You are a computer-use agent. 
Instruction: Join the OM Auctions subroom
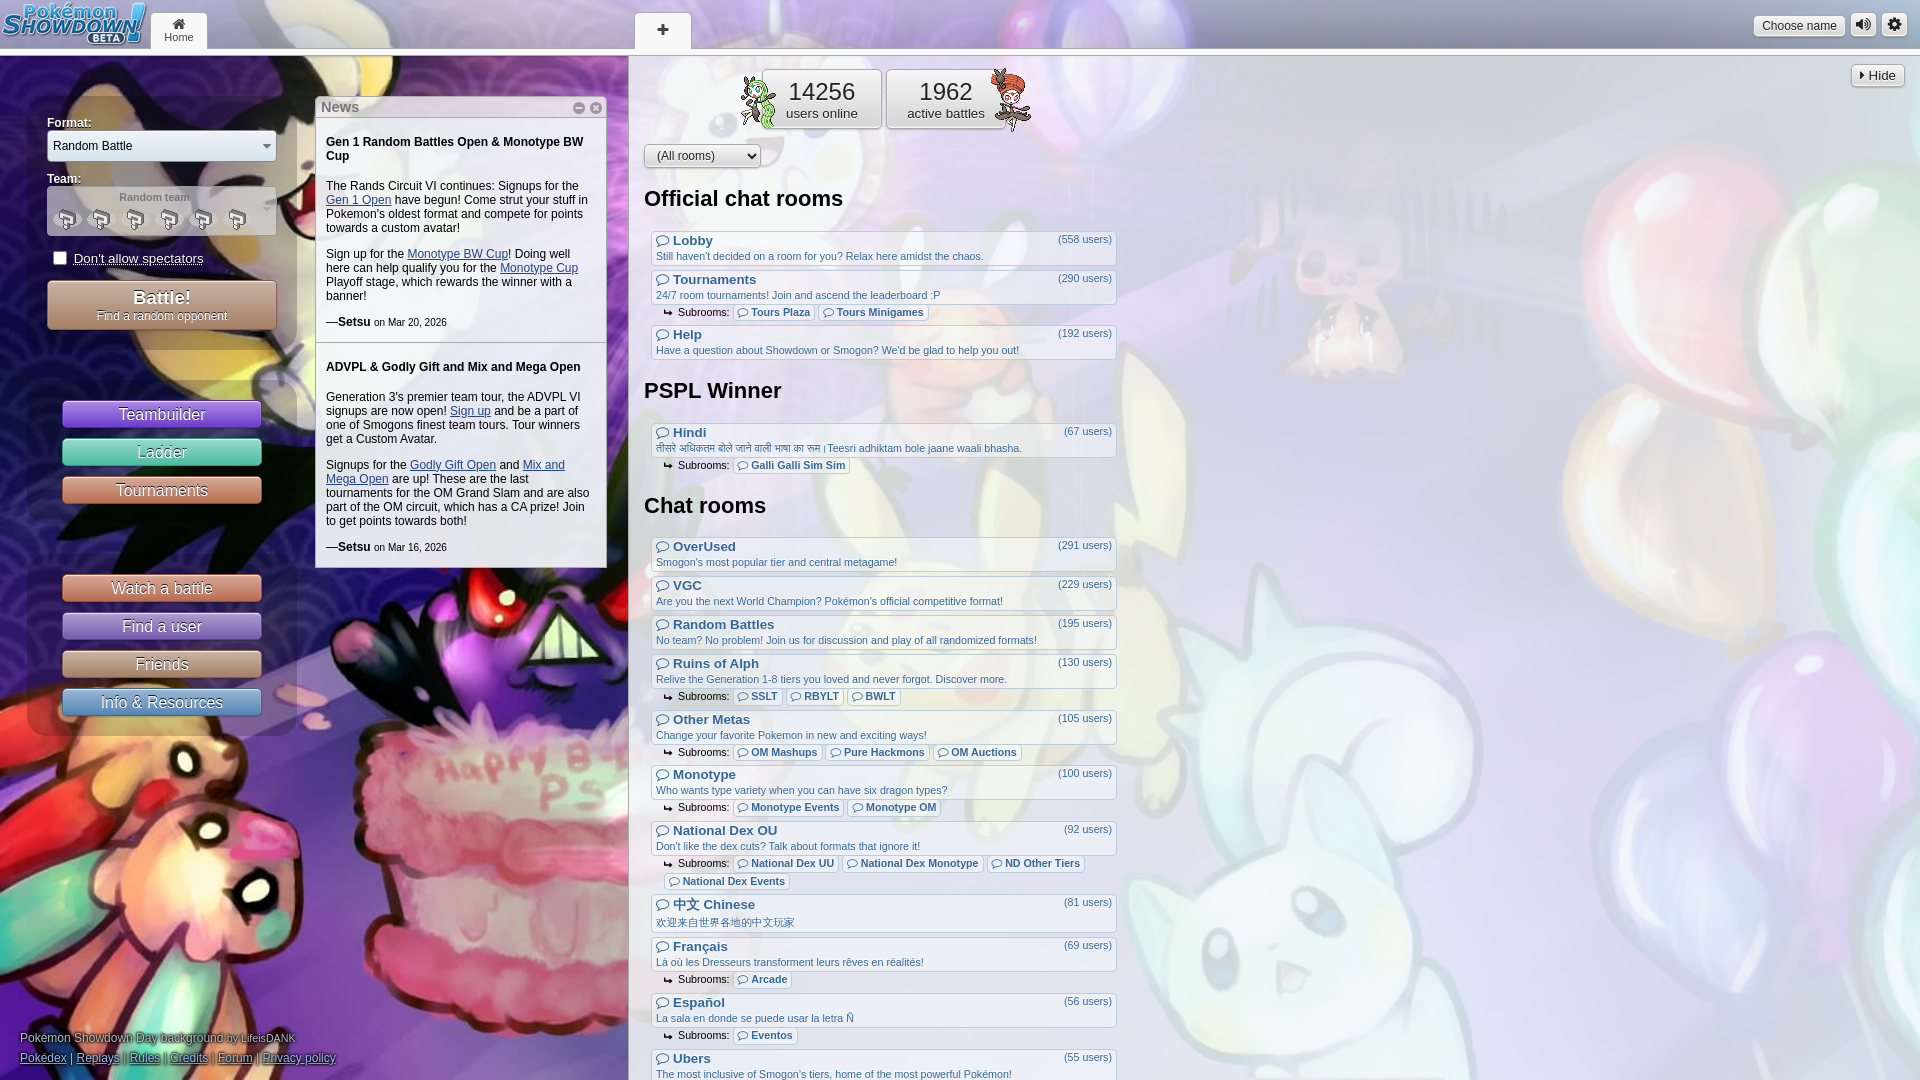(977, 753)
